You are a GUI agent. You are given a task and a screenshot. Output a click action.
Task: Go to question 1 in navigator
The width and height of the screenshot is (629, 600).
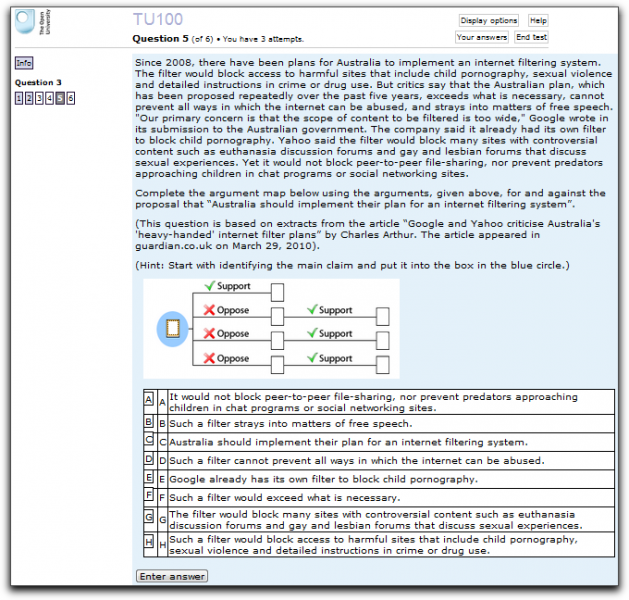(x=18, y=97)
